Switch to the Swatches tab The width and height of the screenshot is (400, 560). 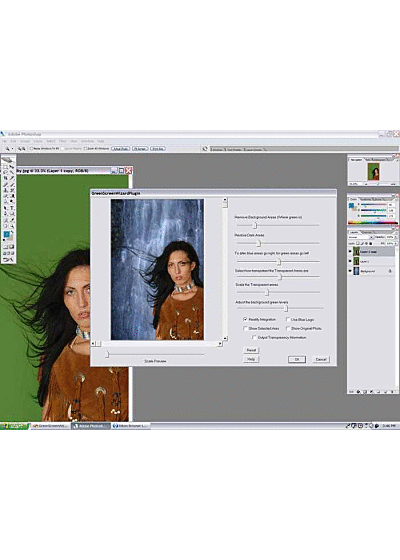(x=366, y=199)
